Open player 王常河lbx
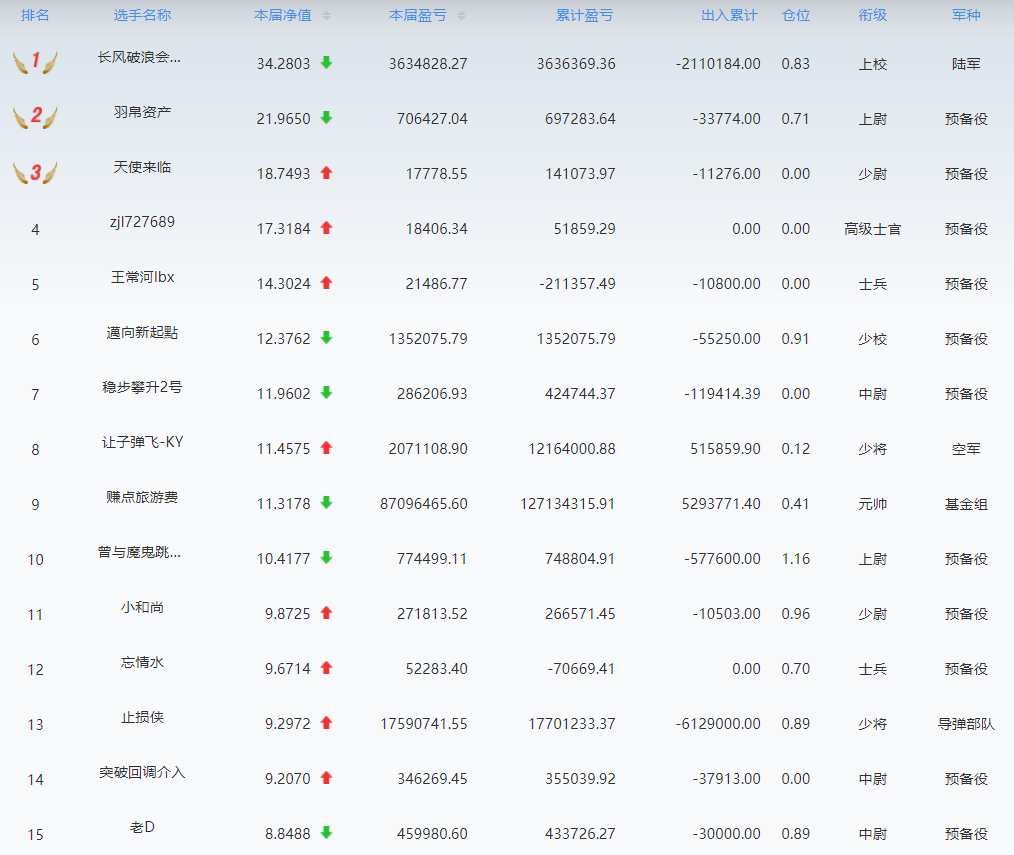Viewport: 1014px width, 855px height. 142,277
